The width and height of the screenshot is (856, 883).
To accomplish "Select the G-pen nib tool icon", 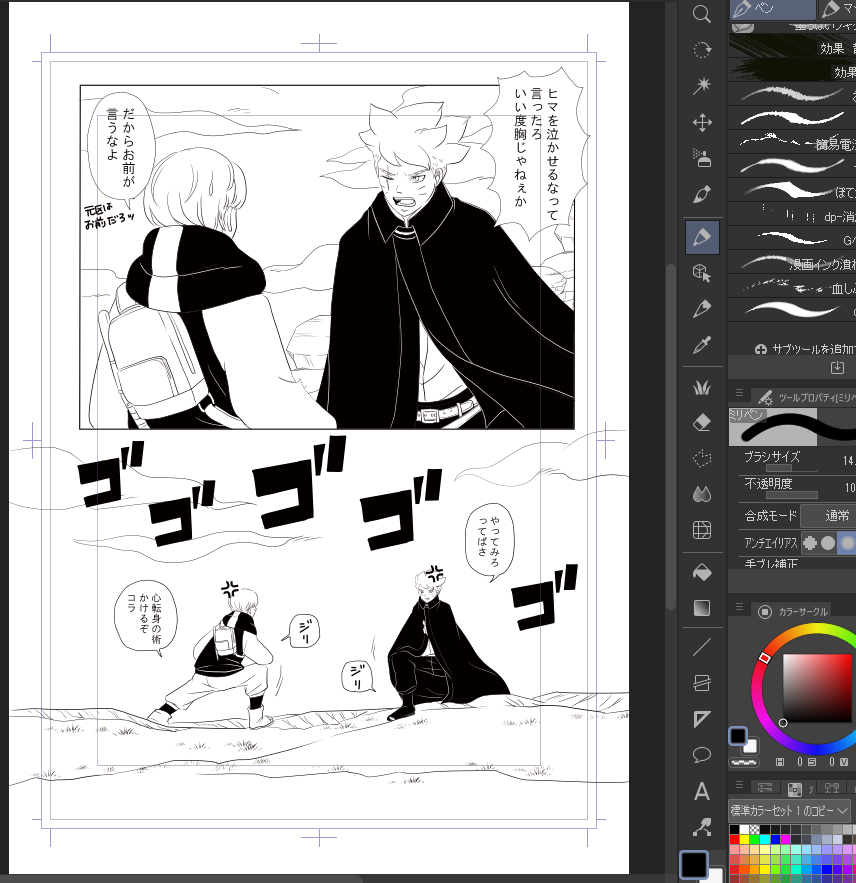I will tap(702, 194).
